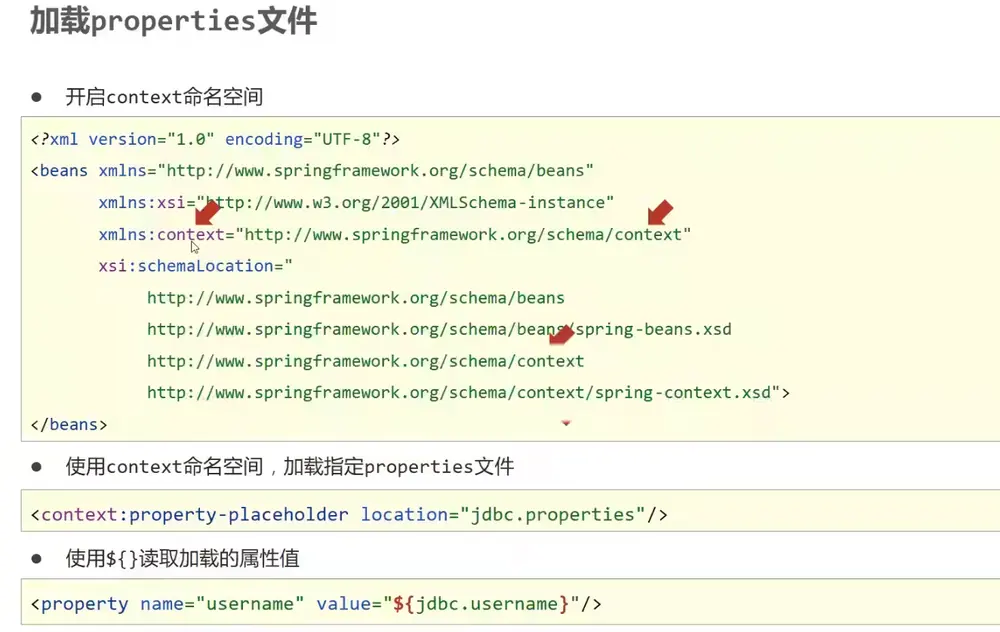
Task: Select the XMLSchema-instance URL value
Action: (405, 203)
